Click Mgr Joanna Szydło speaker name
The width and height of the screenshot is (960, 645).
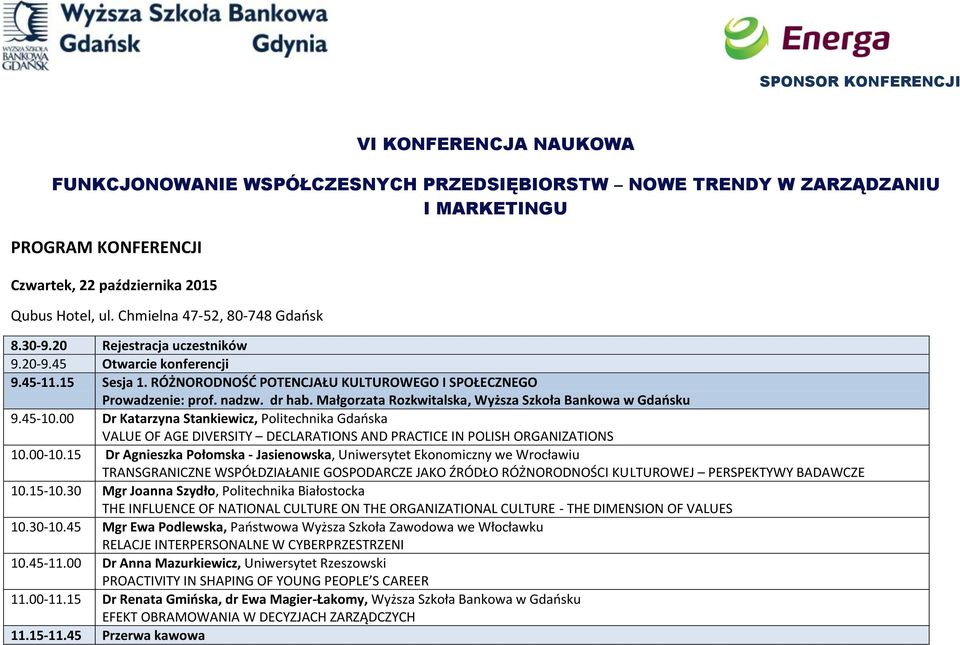[159, 491]
